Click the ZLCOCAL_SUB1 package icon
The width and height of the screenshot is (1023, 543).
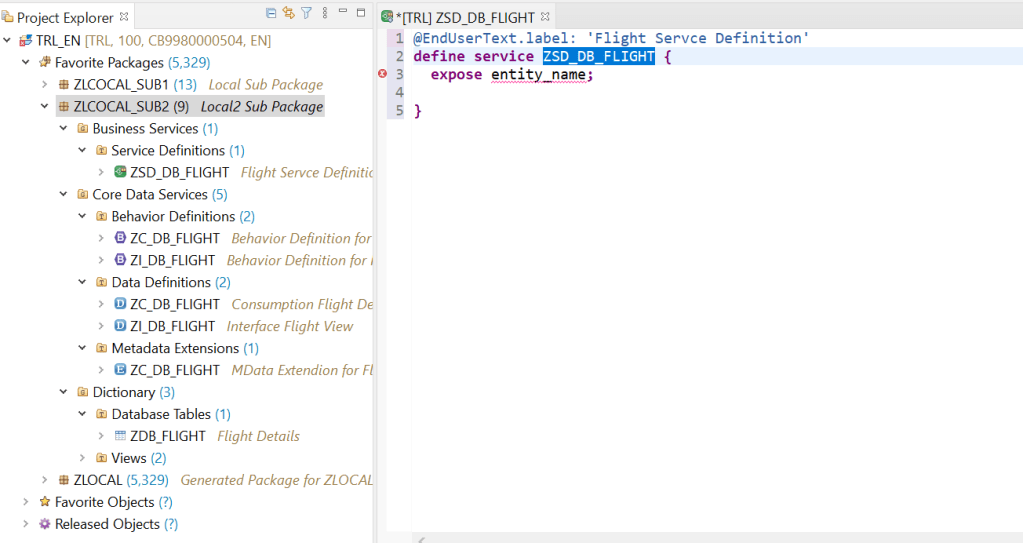click(x=63, y=84)
